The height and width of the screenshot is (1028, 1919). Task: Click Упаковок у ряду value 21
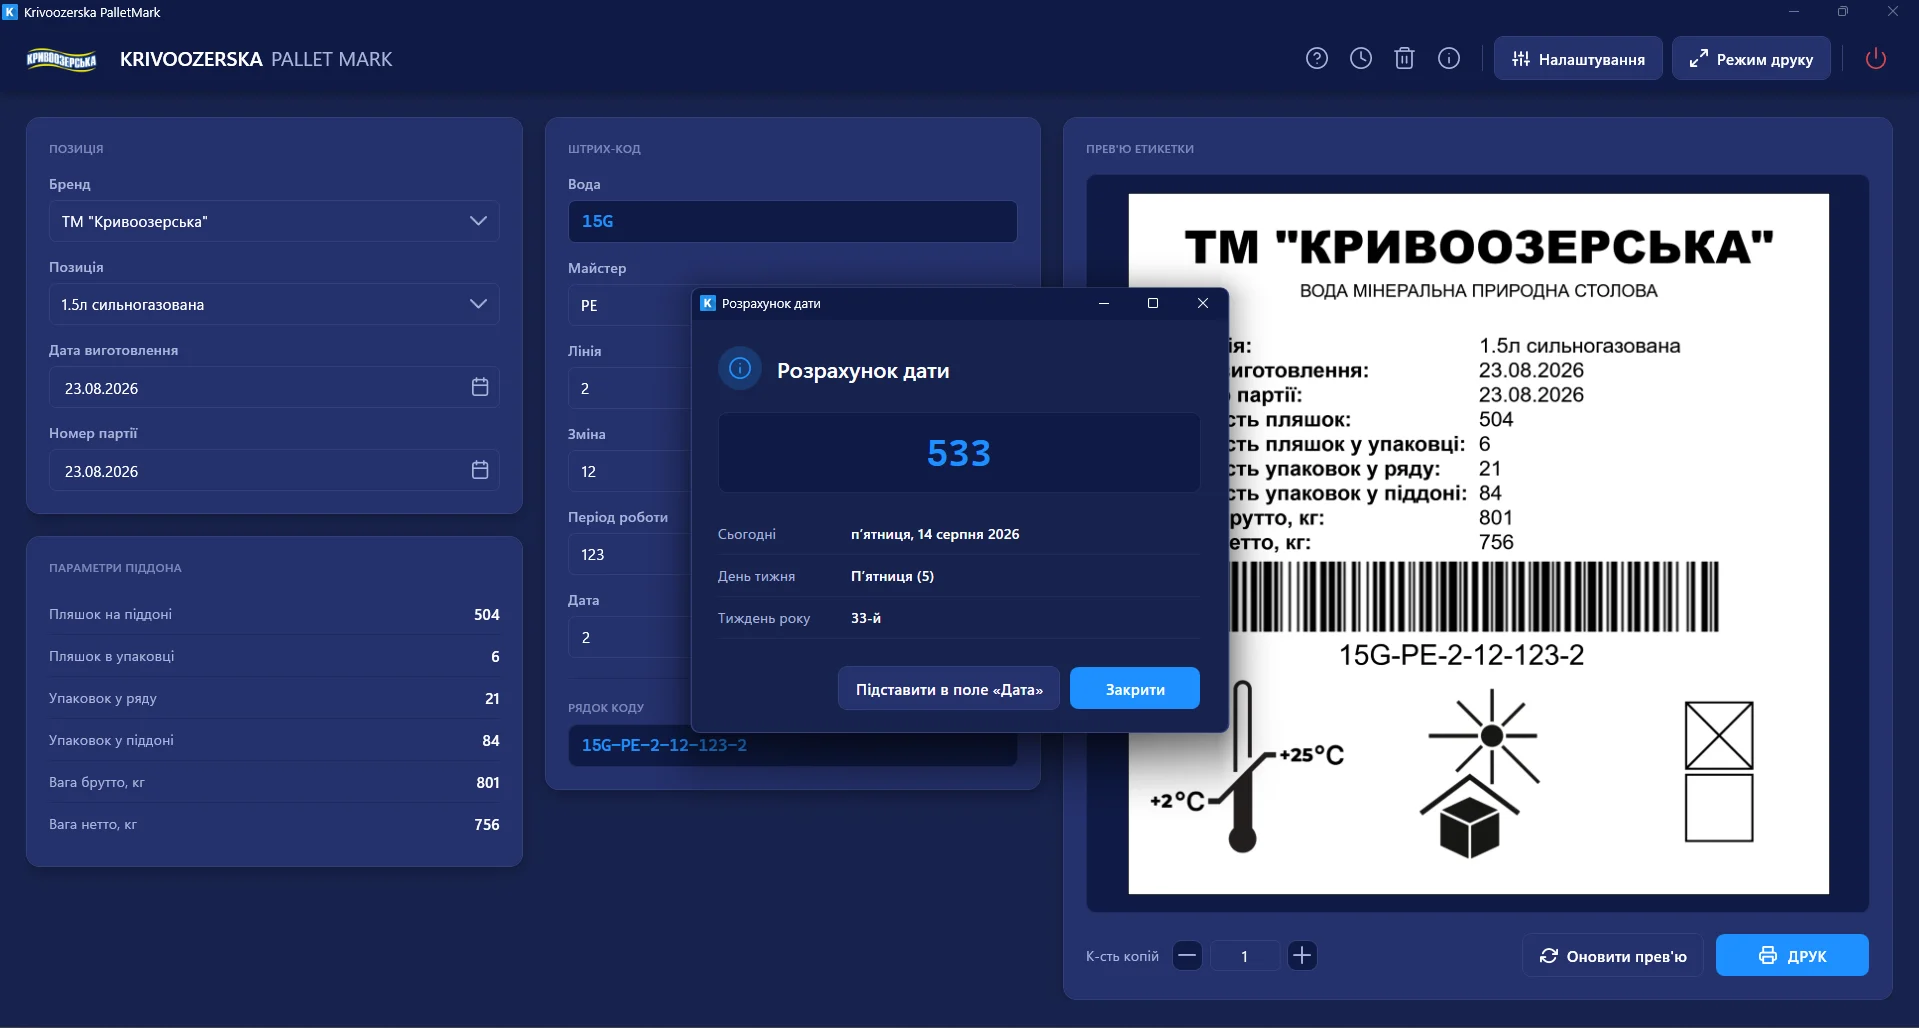click(492, 698)
